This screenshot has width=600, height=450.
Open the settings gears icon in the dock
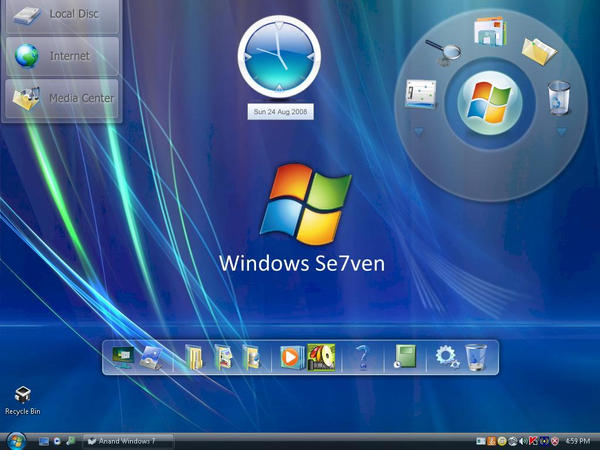[x=447, y=357]
